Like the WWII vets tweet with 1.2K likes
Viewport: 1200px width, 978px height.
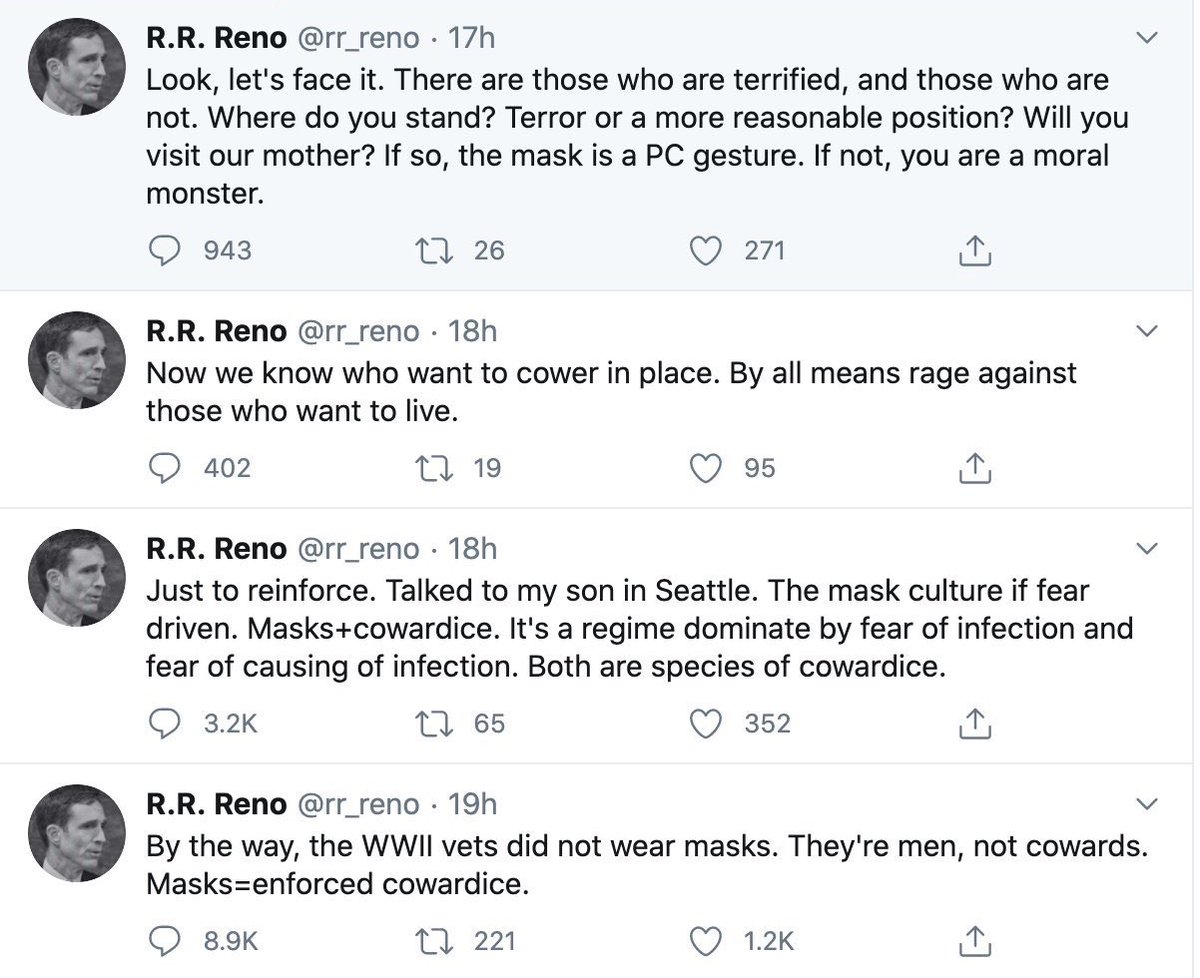click(x=707, y=941)
